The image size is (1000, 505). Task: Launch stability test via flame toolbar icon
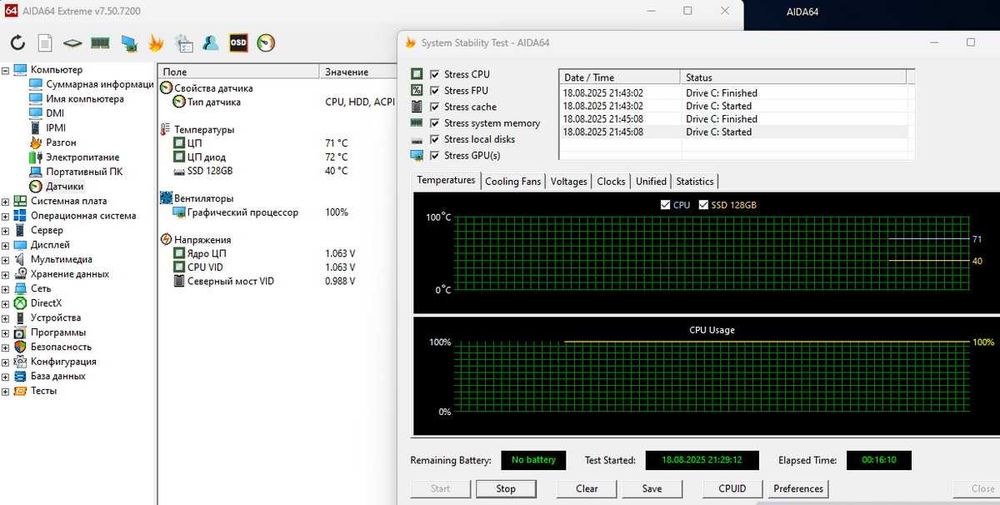click(x=156, y=43)
